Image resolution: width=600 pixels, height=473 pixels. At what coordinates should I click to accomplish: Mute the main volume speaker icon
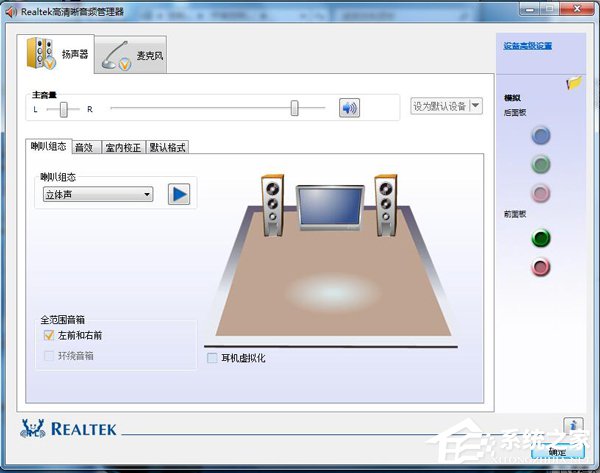(x=349, y=108)
